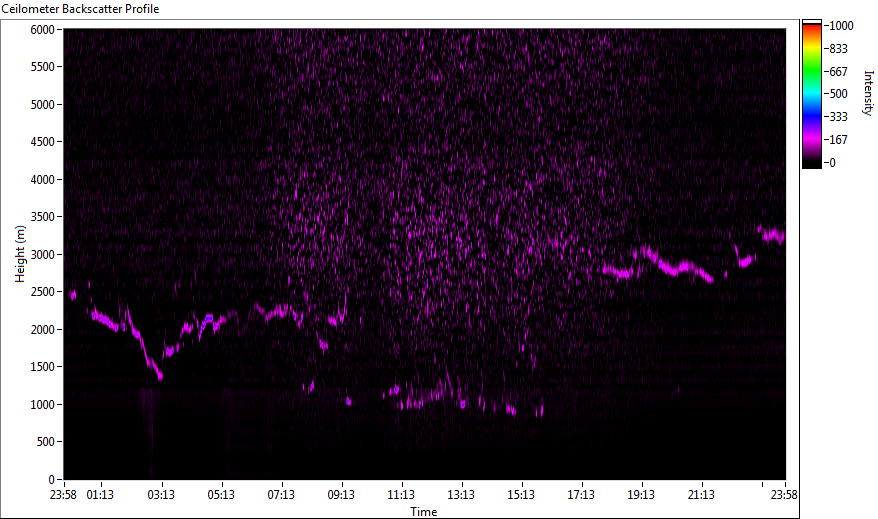Click the 01:13 time axis label
This screenshot has width=878, height=519.
pyautogui.click(x=100, y=495)
